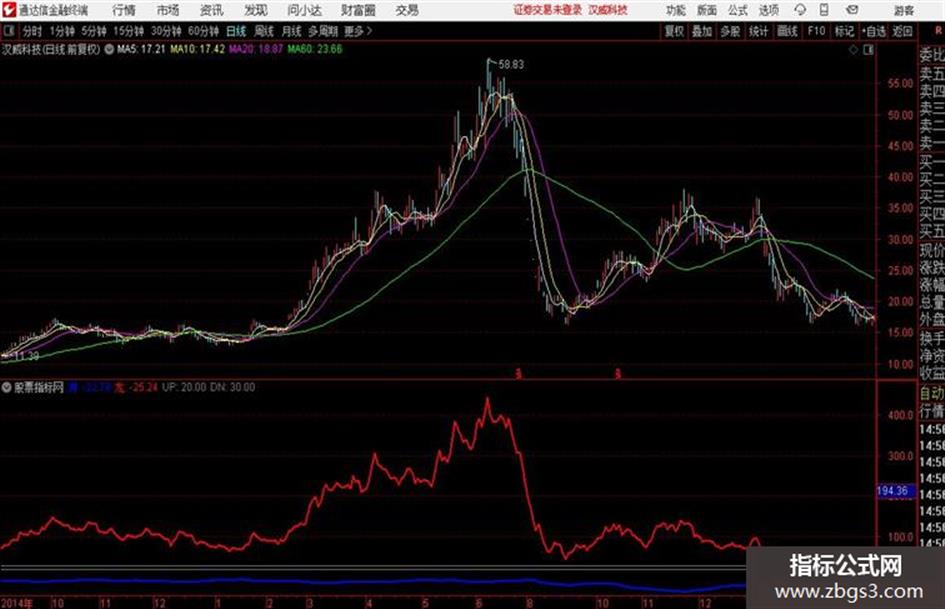Switch to 分时 period tab

(x=32, y=31)
